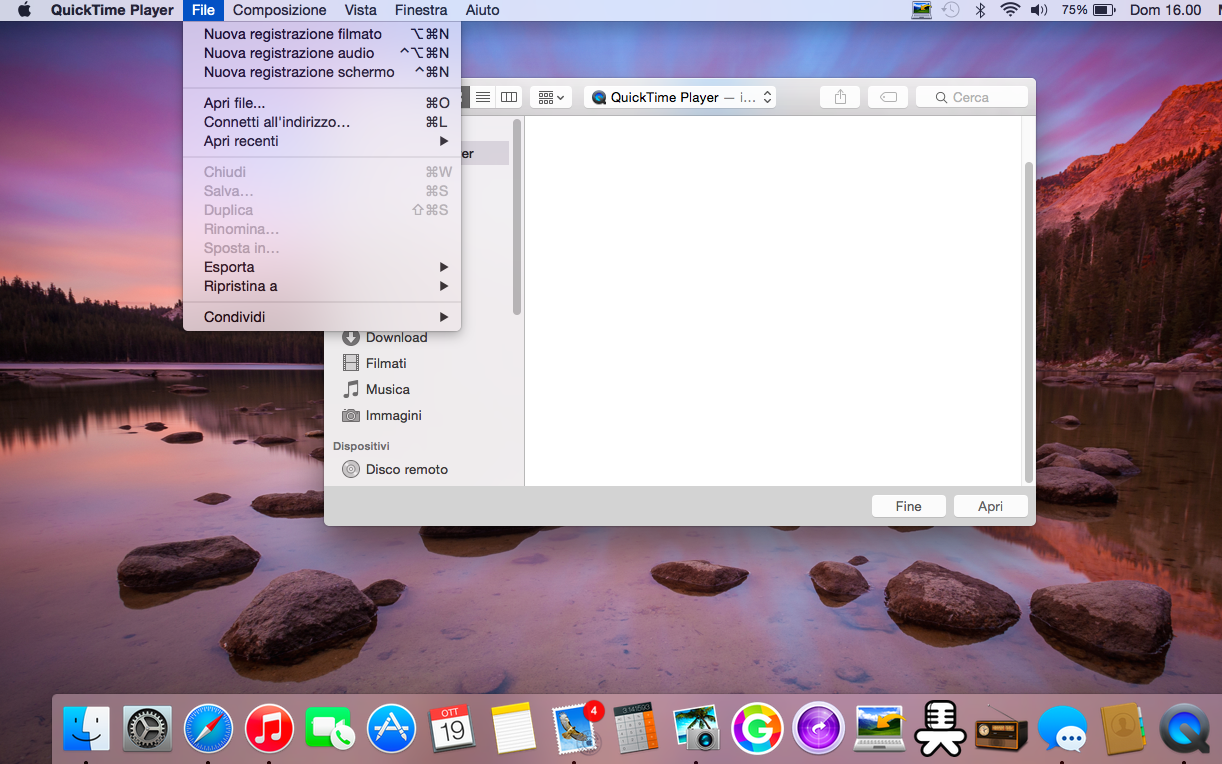The width and height of the screenshot is (1222, 764).
Task: Click the Wi-Fi status icon in menu bar
Action: 1010,10
